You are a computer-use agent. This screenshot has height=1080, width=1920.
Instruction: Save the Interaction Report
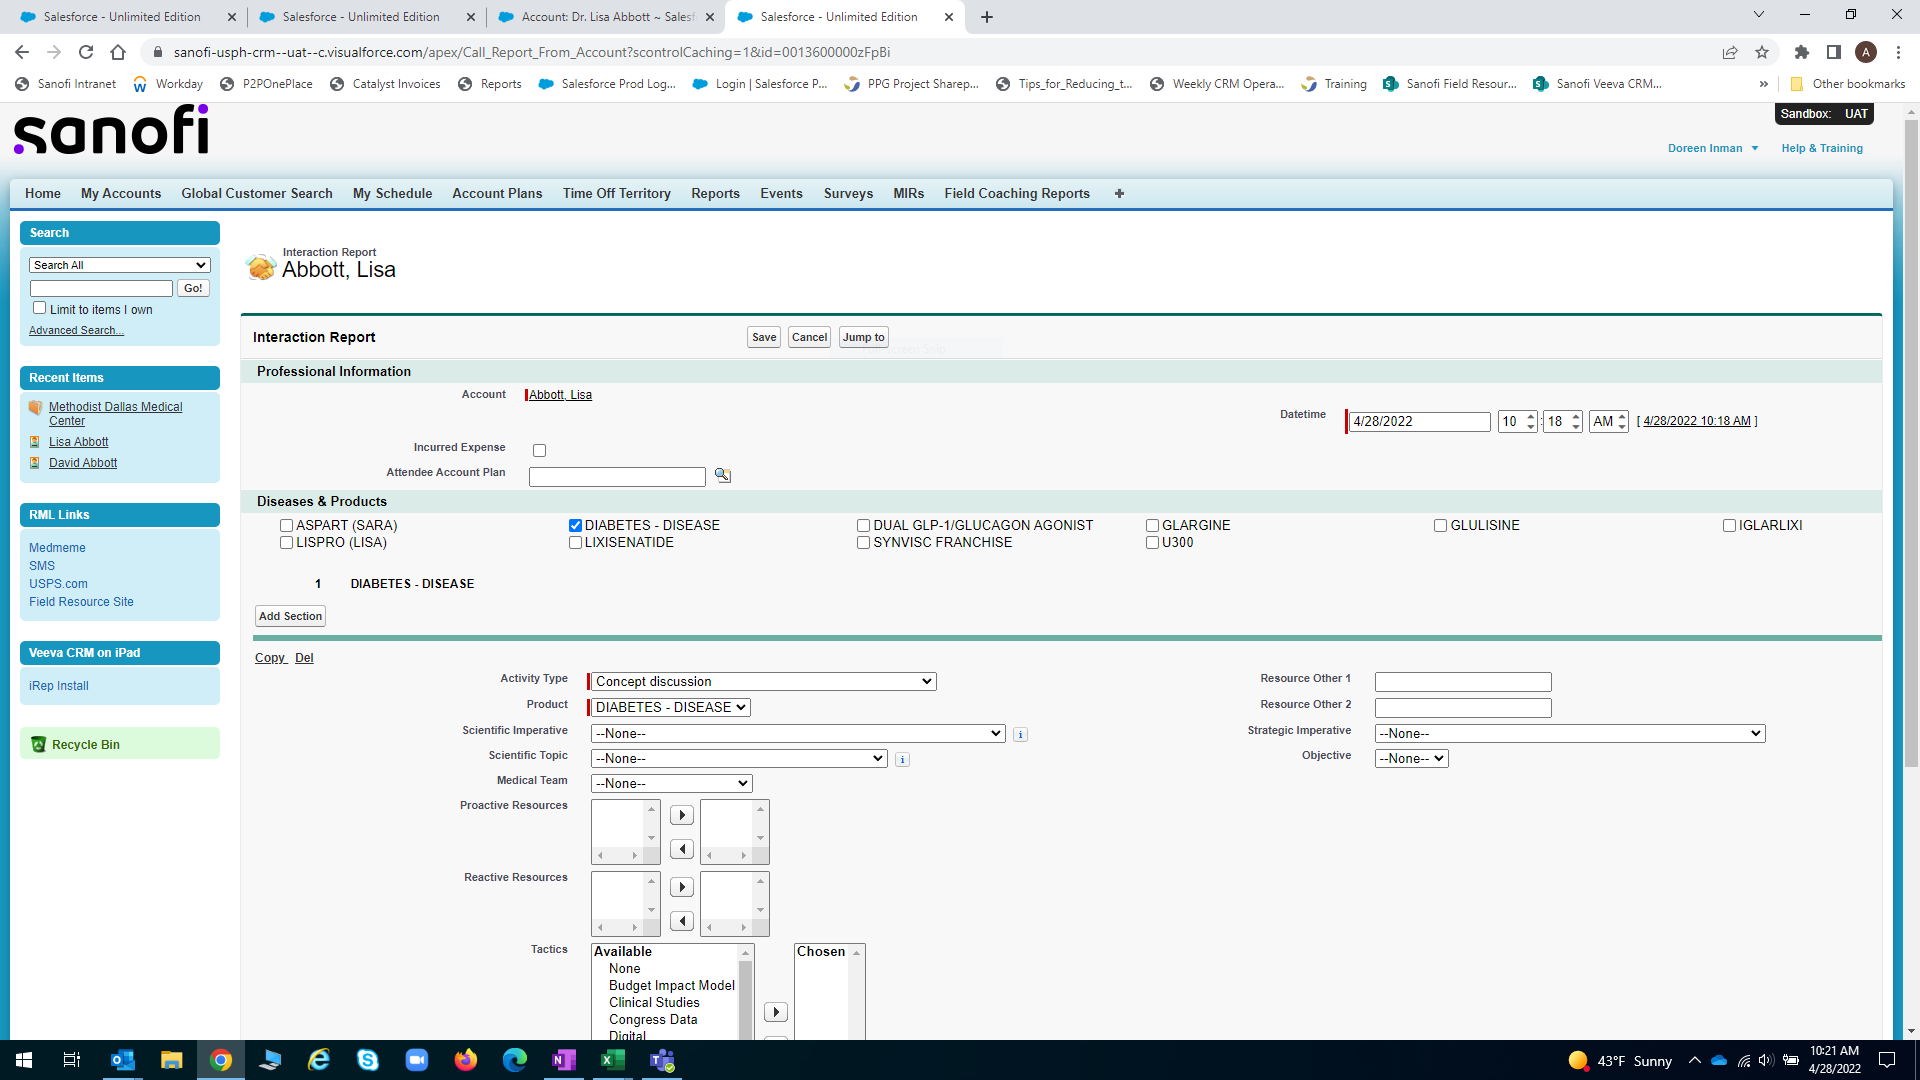coord(764,338)
